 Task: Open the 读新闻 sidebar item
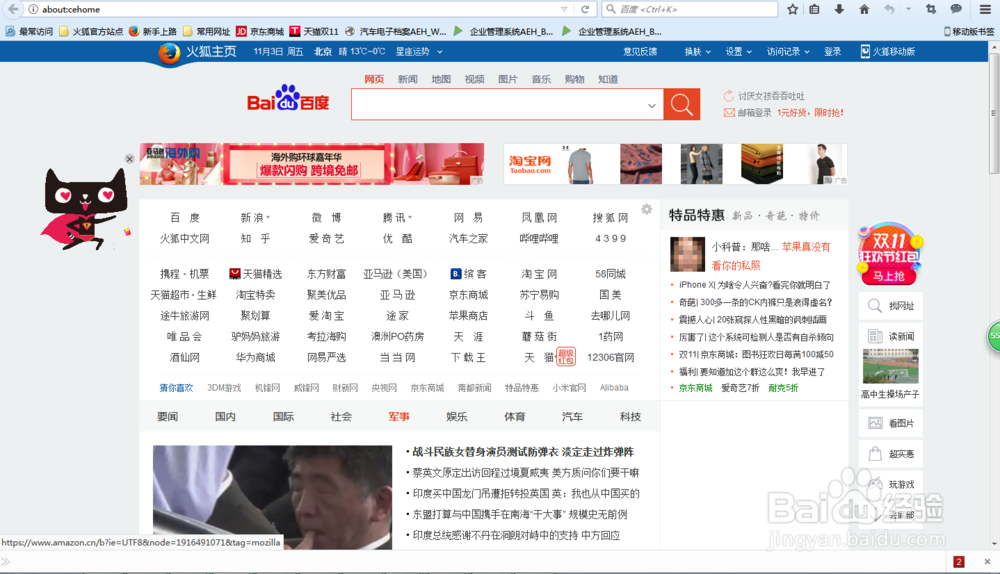(890, 336)
